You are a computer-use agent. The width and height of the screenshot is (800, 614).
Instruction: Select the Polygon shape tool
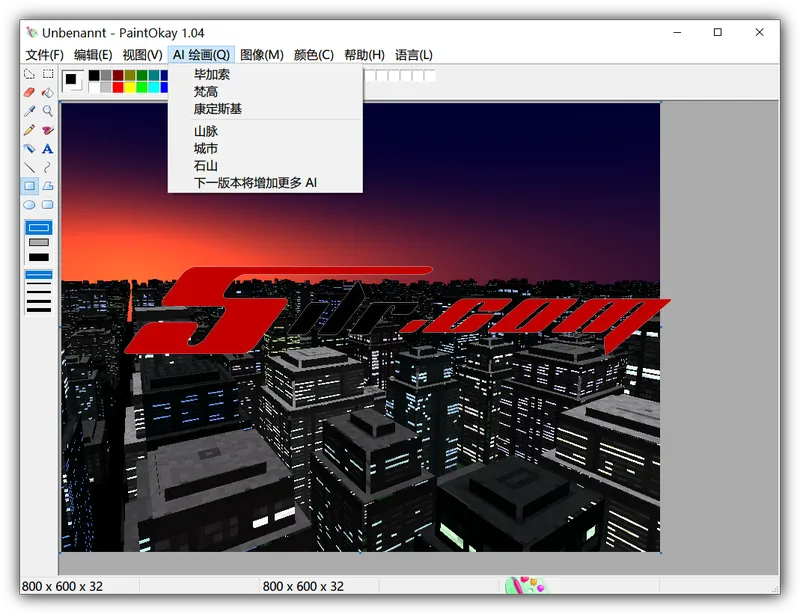(47, 186)
